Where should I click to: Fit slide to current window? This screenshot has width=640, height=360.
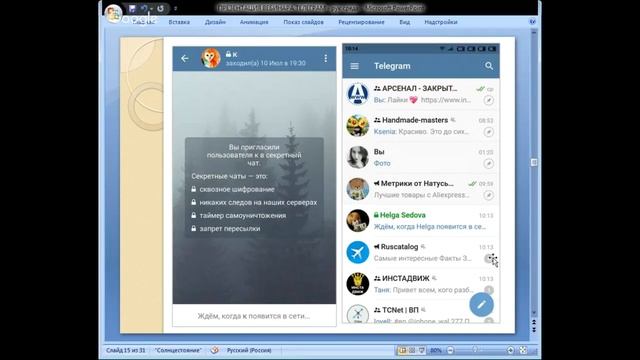pos(523,350)
